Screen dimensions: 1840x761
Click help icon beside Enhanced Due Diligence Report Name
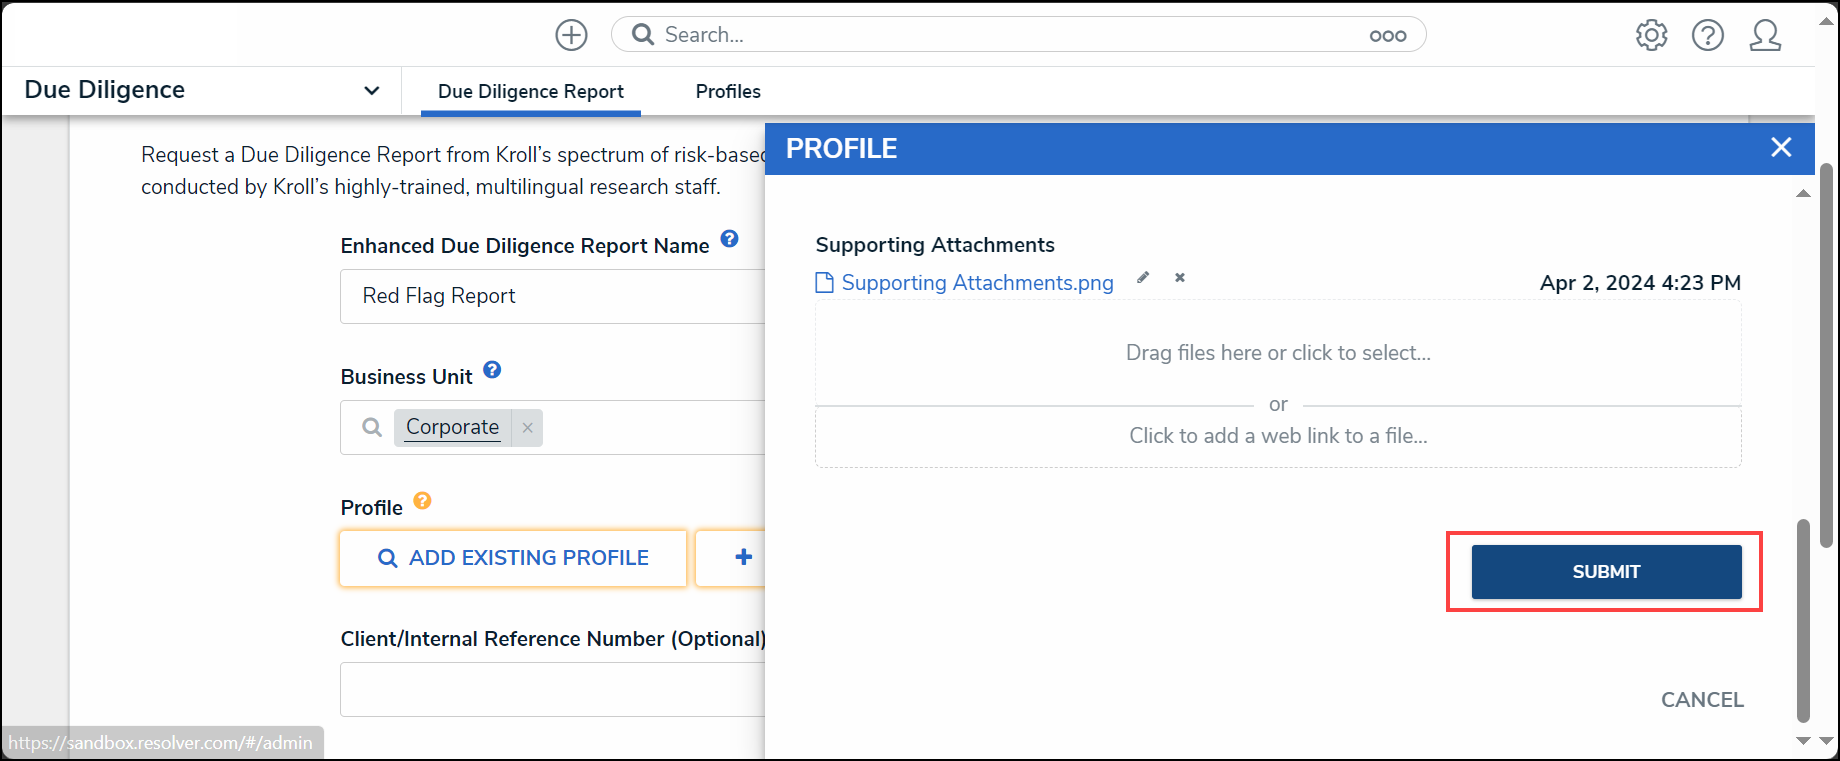[730, 239]
